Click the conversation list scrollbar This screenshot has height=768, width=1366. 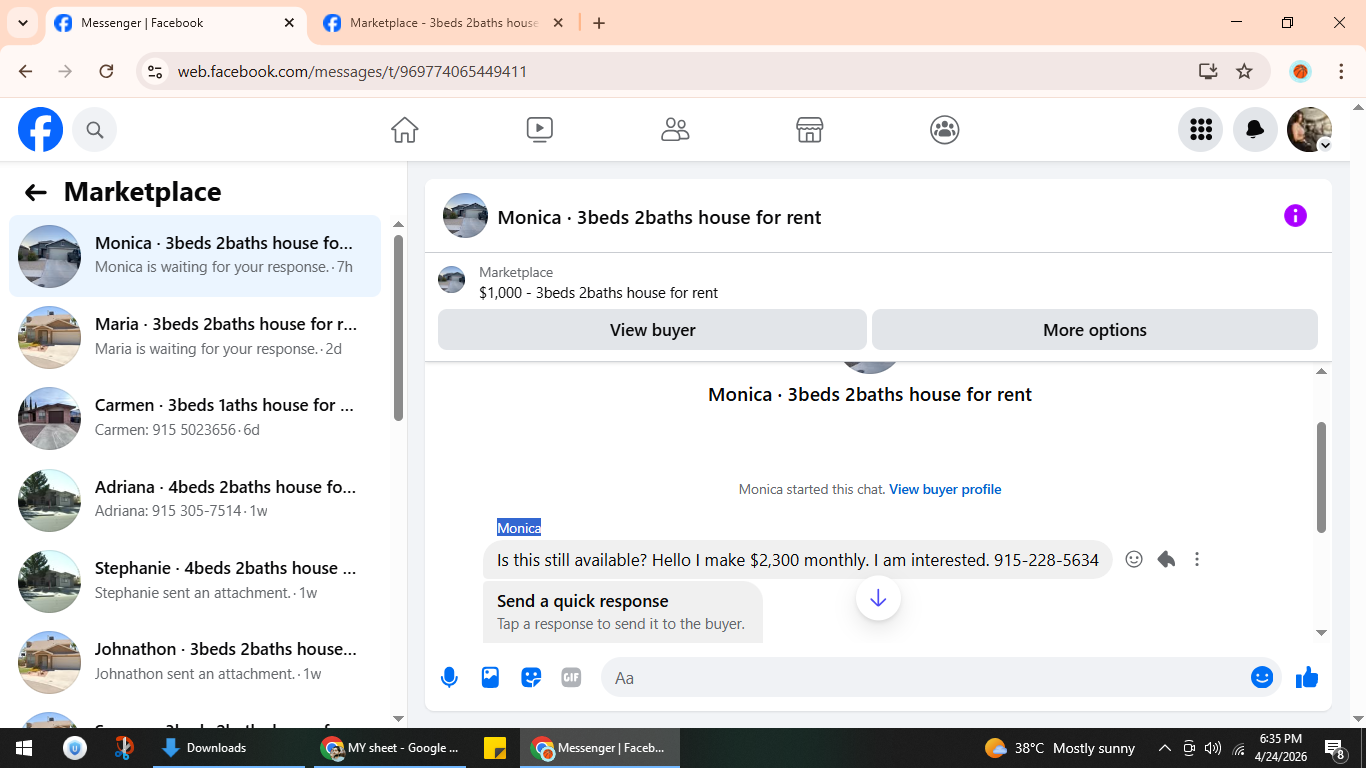[398, 327]
